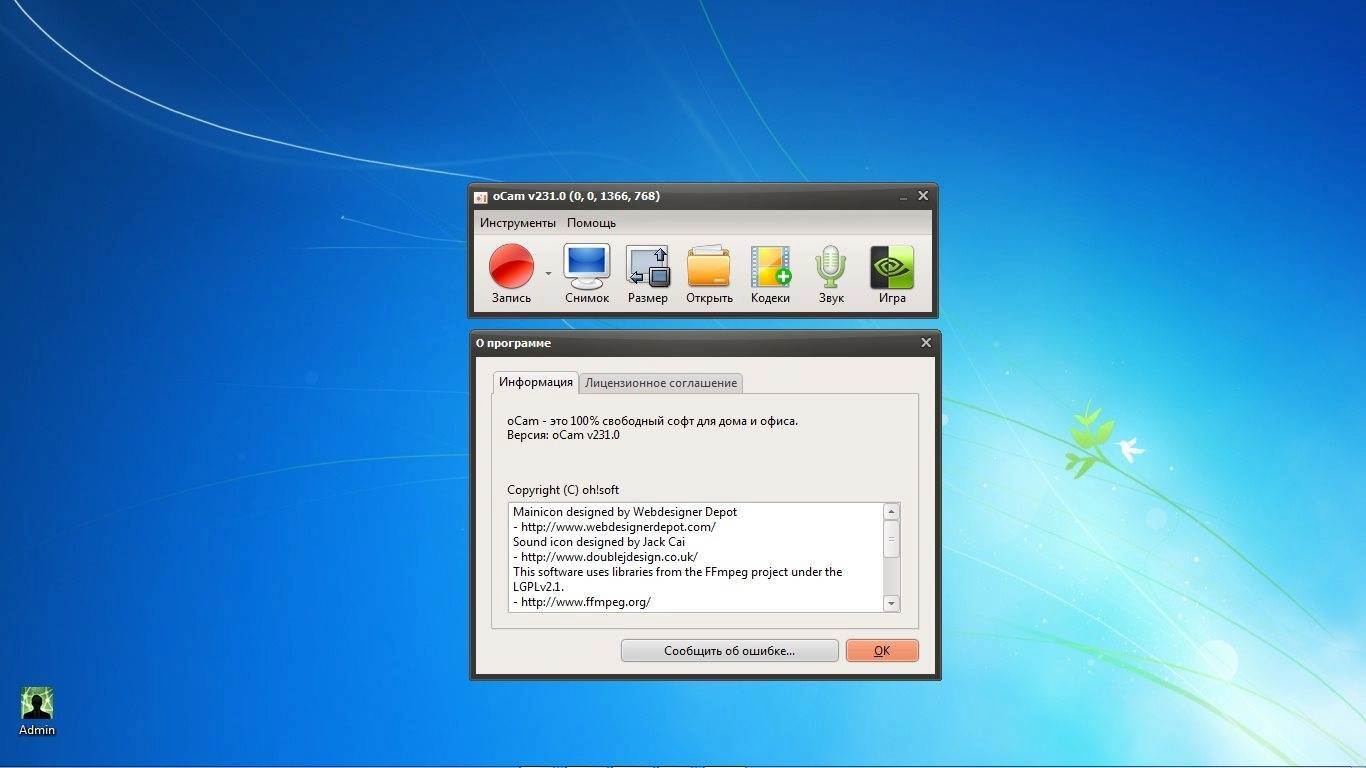Close the О программе dialog

coord(925,342)
